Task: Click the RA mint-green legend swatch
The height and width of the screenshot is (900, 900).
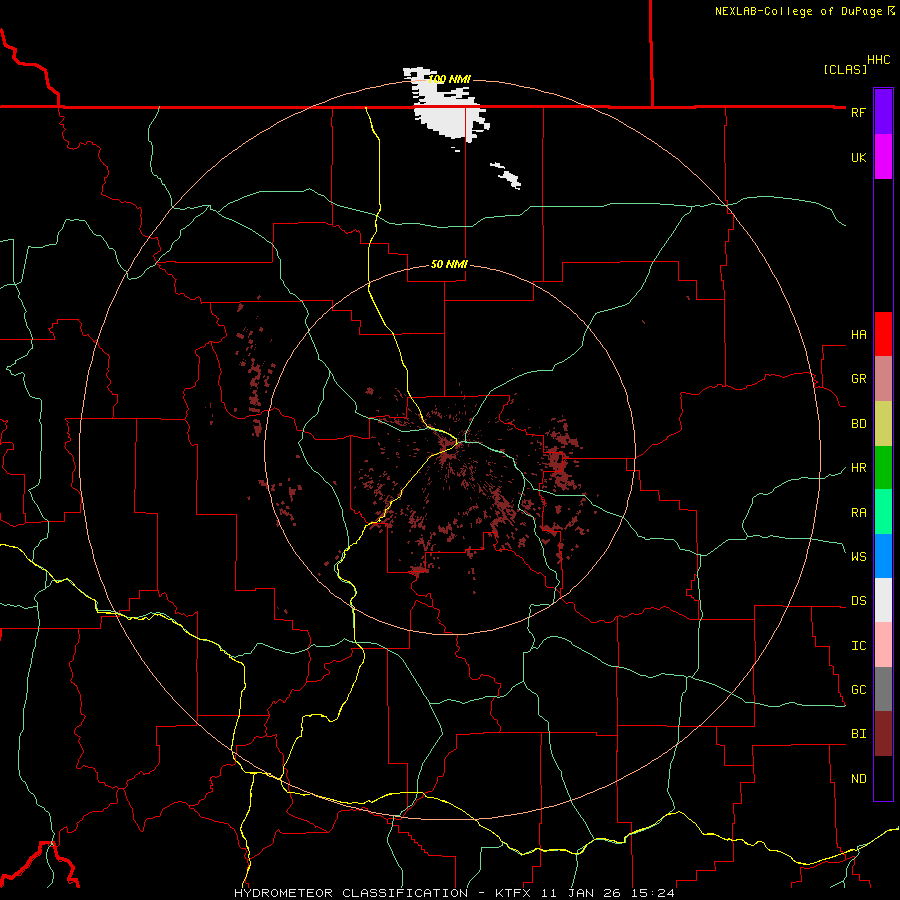Action: click(883, 512)
